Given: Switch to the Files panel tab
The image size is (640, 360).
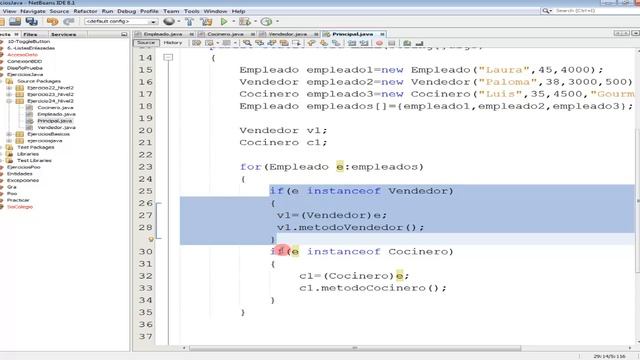Looking at the screenshot, I should pyautogui.click(x=30, y=34).
